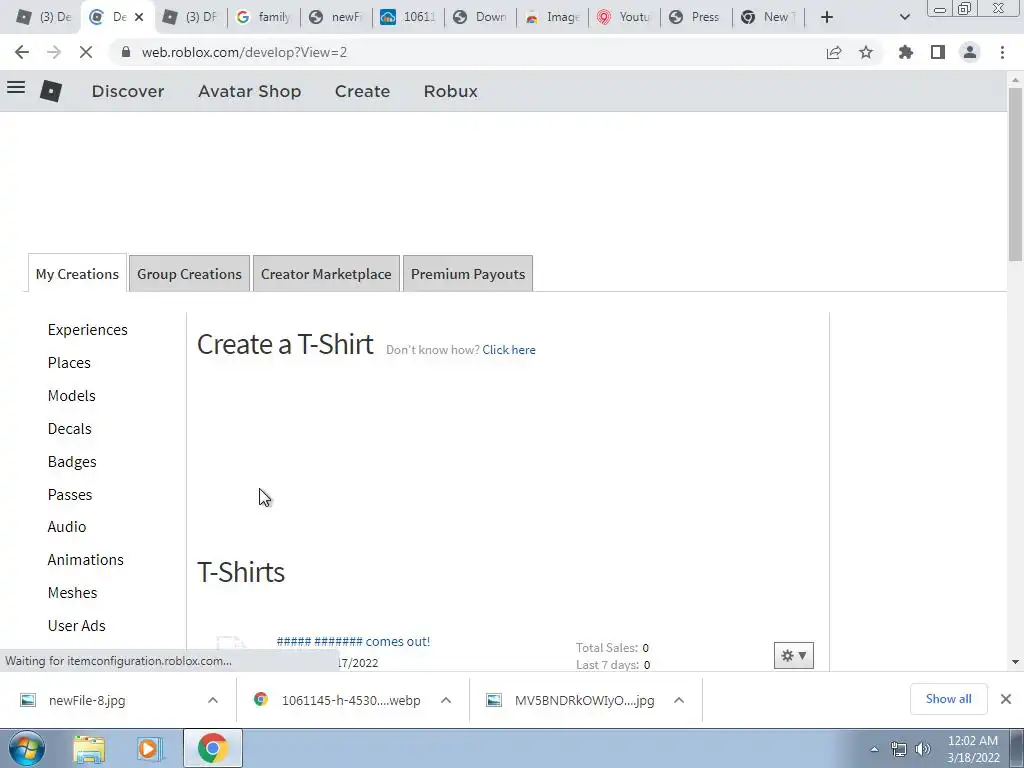Expand options for newFile-8.jpg download

[213, 700]
